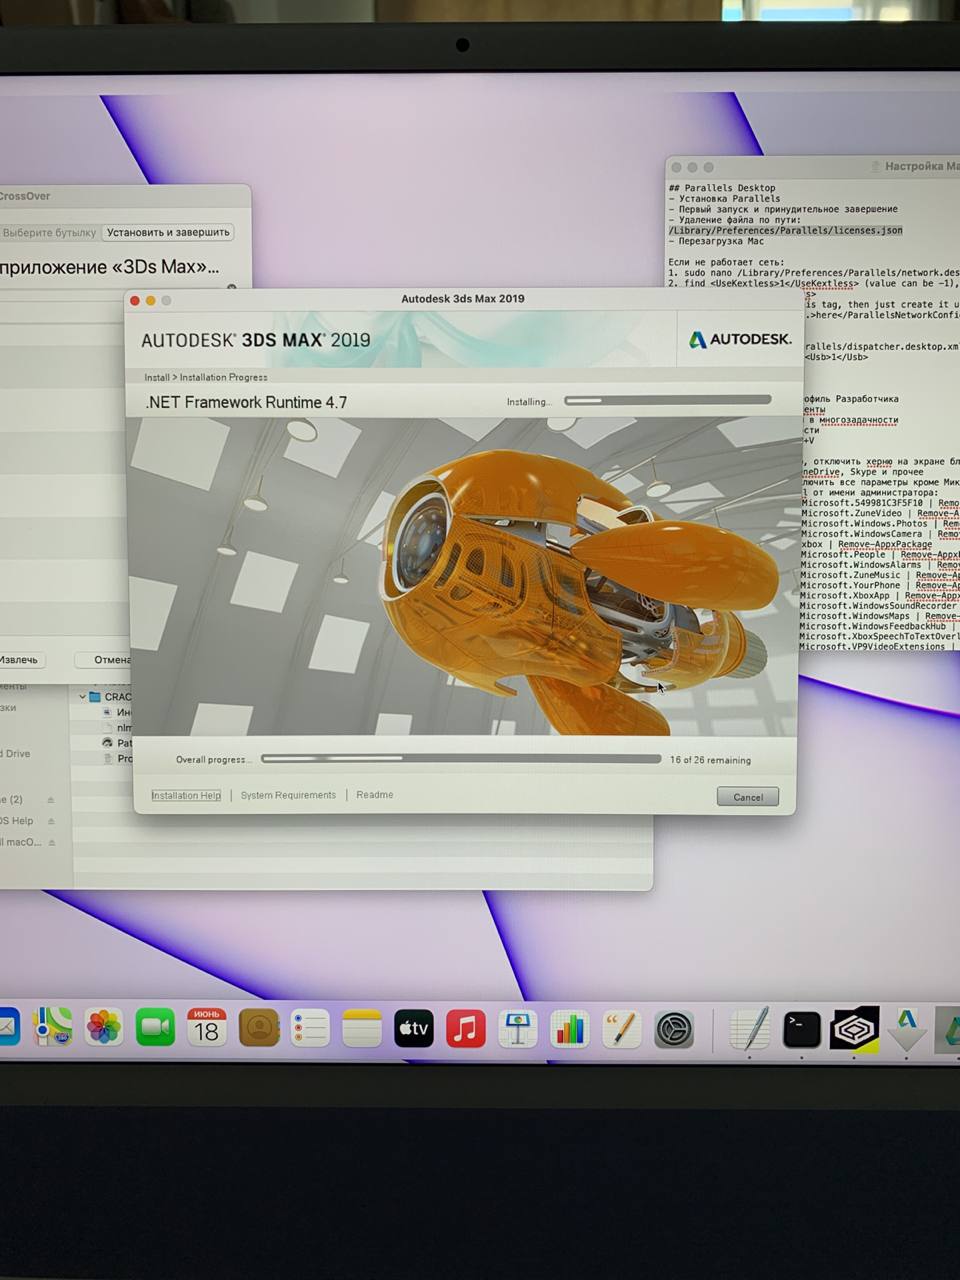960x1280 pixels.
Task: Click the 'Install > Installation Progress' breadcrumb
Action: pos(206,377)
